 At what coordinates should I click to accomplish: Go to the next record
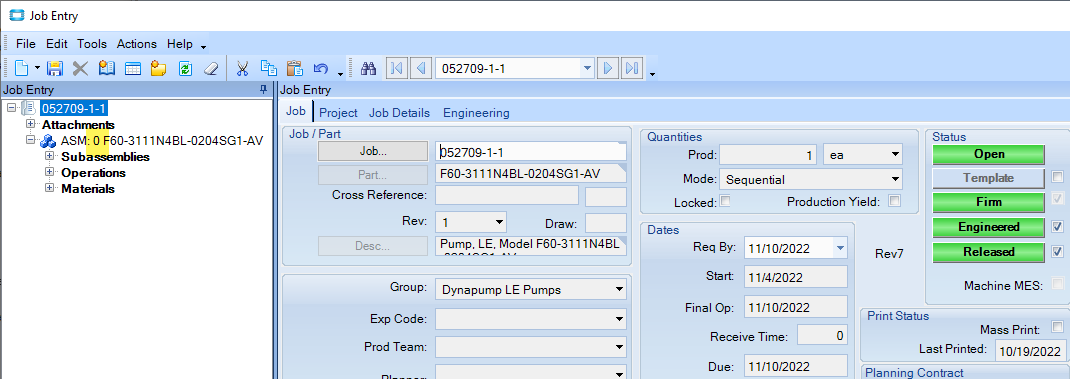coord(607,68)
